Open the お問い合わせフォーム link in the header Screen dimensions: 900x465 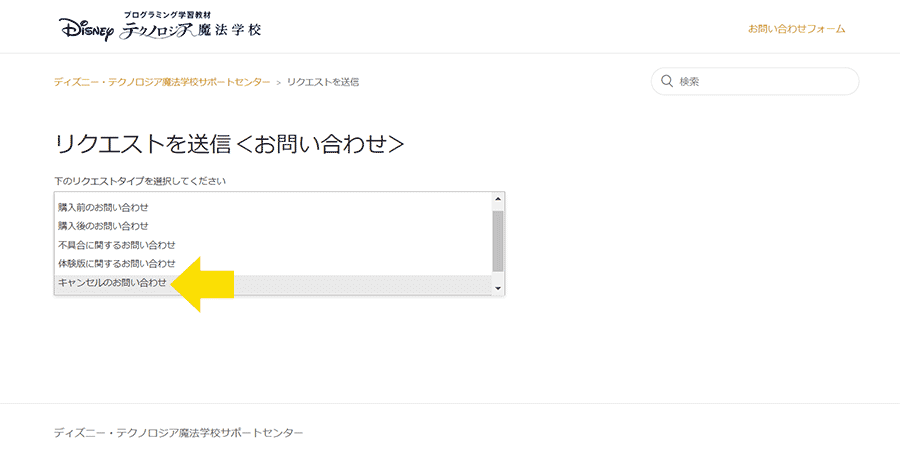[796, 29]
